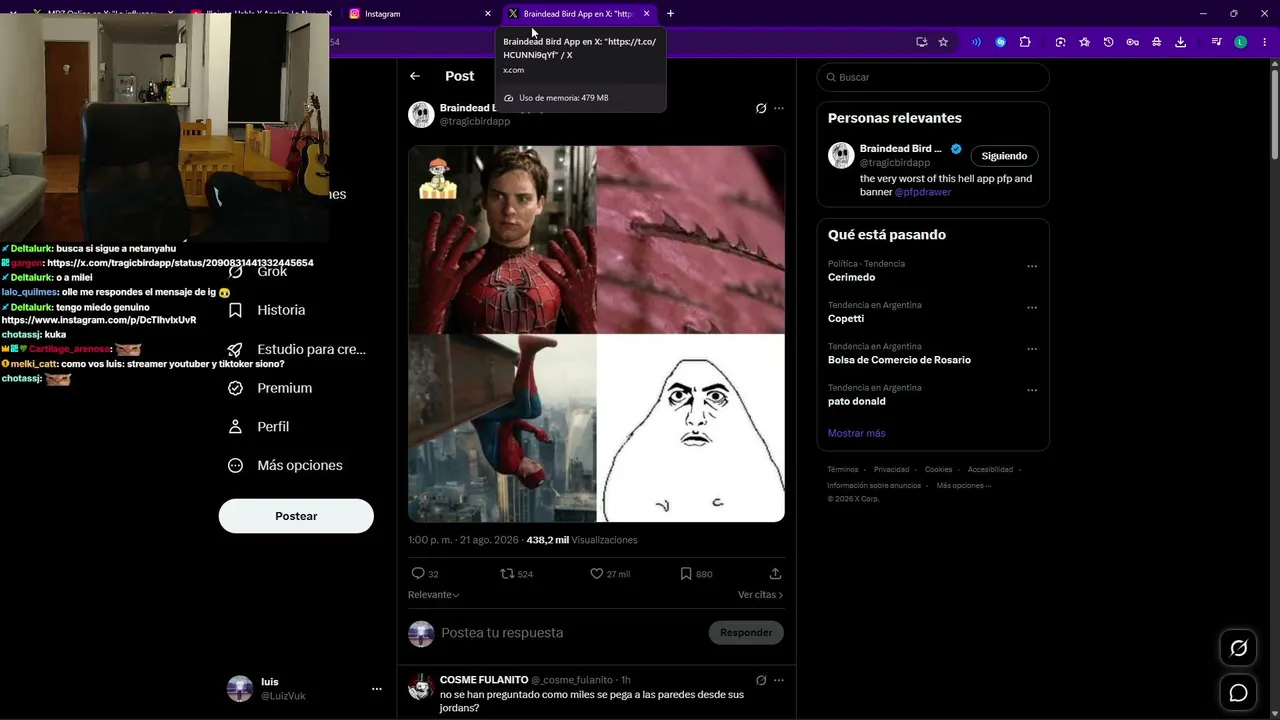Image resolution: width=1280 pixels, height=720 pixels.
Task: Open Más opciones in the left navigation
Action: (x=285, y=465)
